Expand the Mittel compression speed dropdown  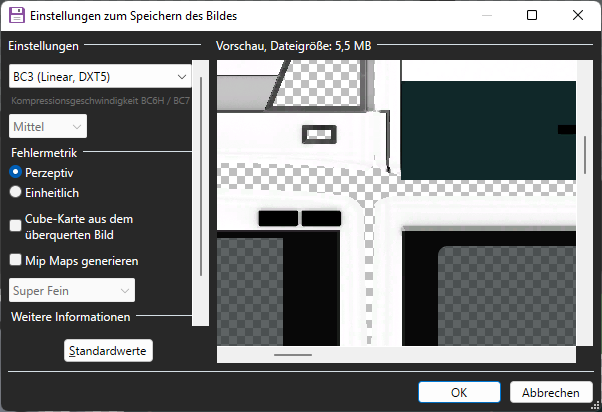click(48, 126)
